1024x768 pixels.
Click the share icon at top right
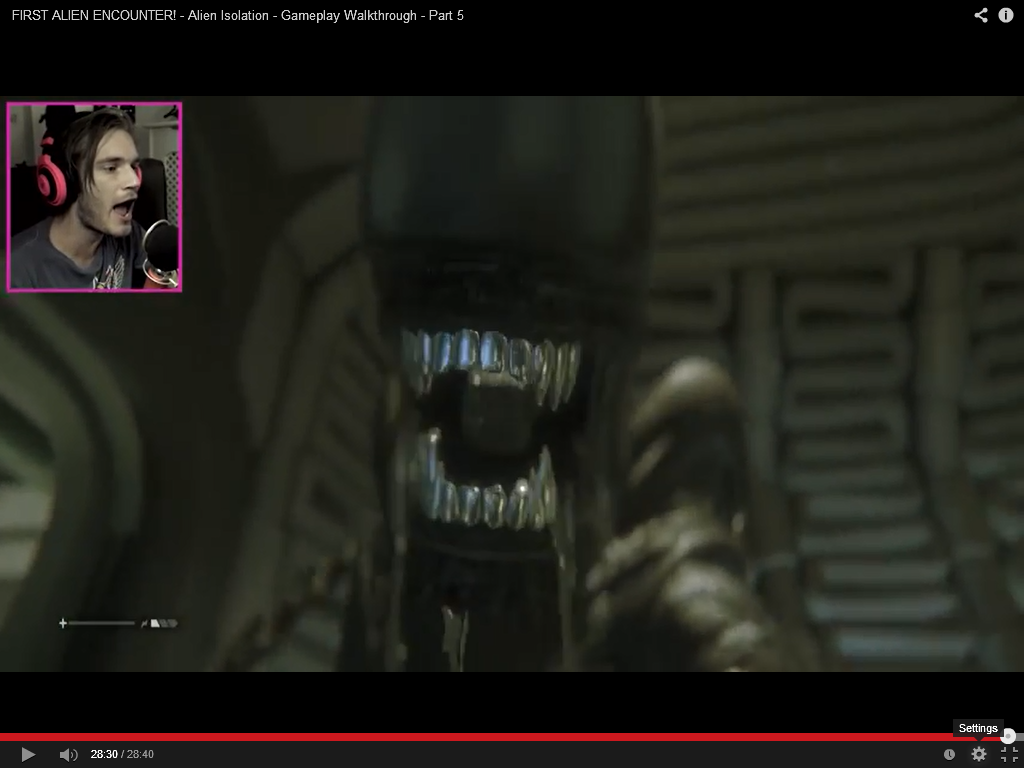(981, 15)
